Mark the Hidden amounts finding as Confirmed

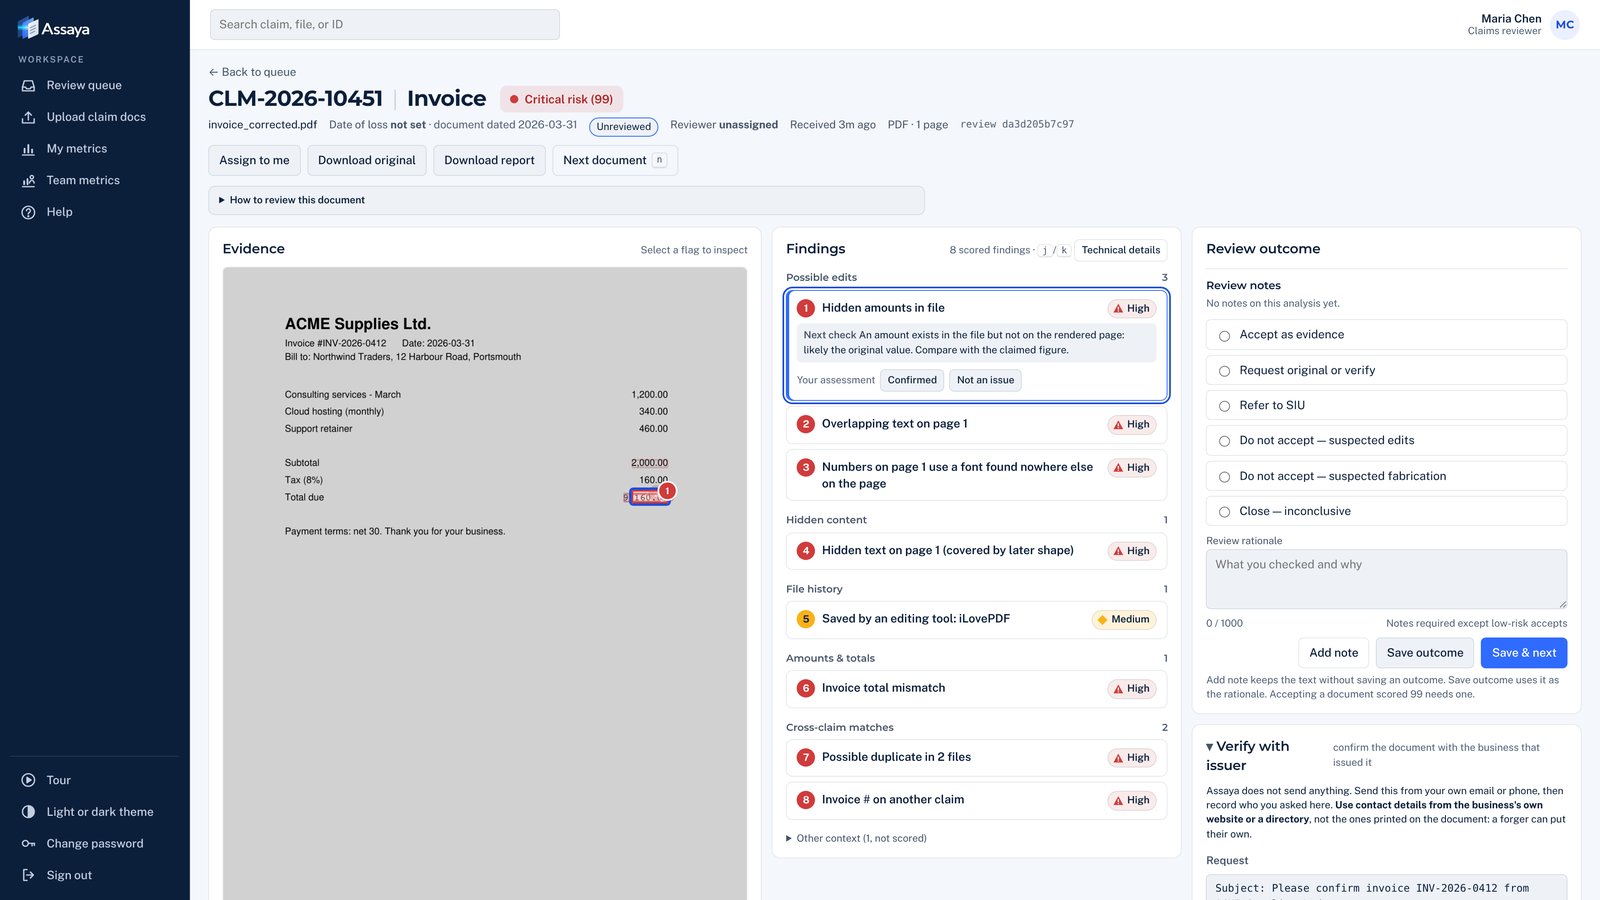click(912, 380)
